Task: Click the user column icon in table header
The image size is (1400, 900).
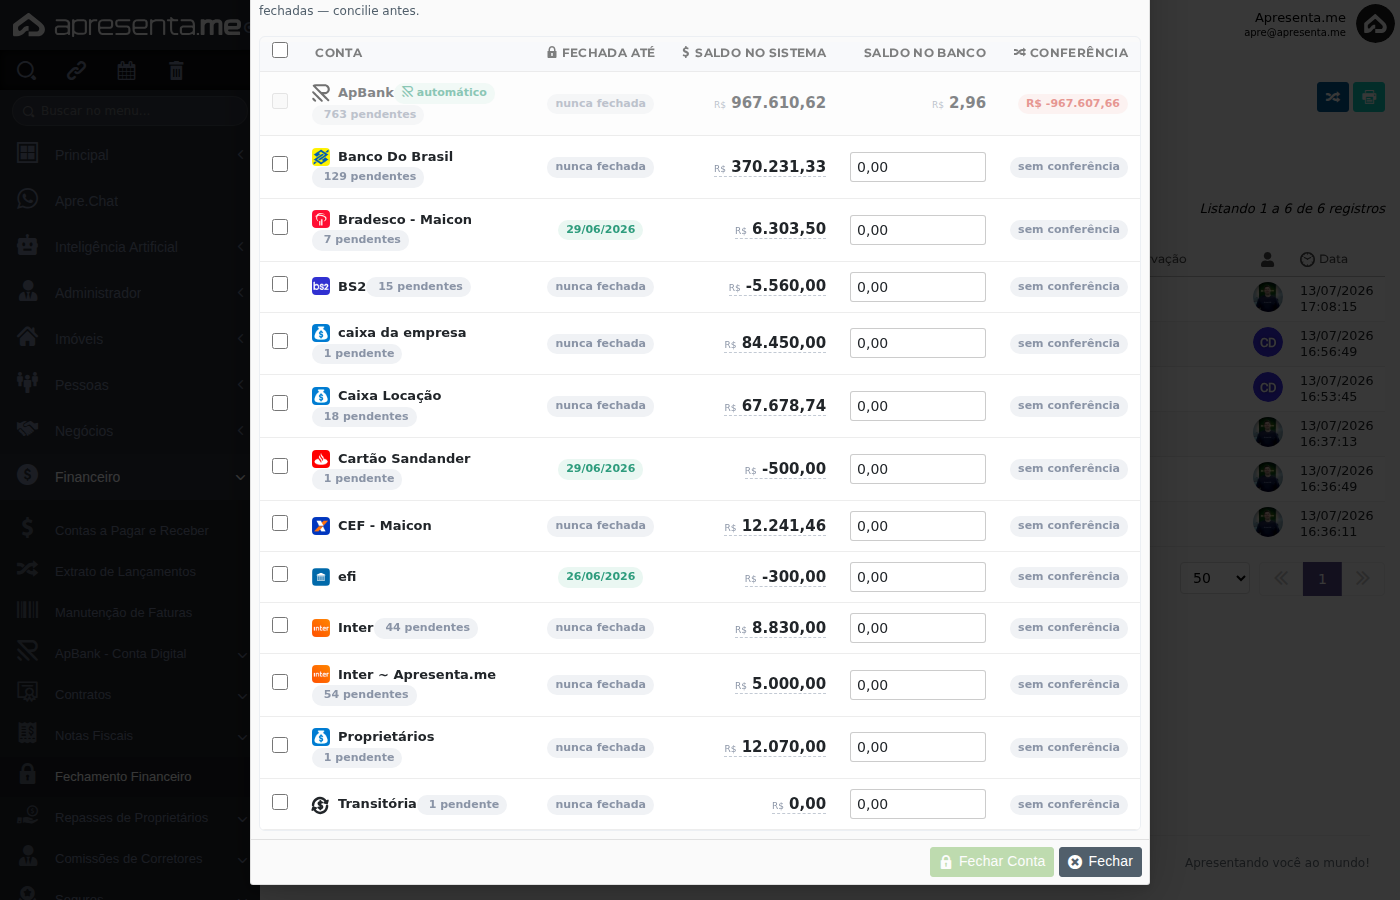Action: pos(1268,259)
